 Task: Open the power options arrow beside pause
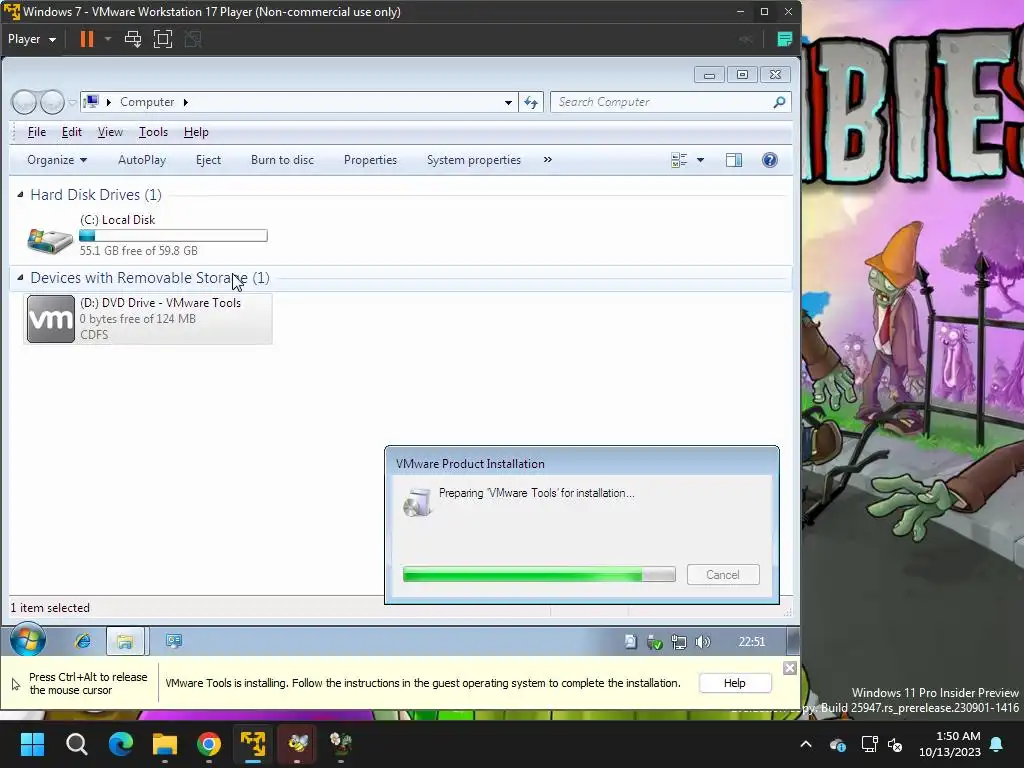click(x=108, y=39)
